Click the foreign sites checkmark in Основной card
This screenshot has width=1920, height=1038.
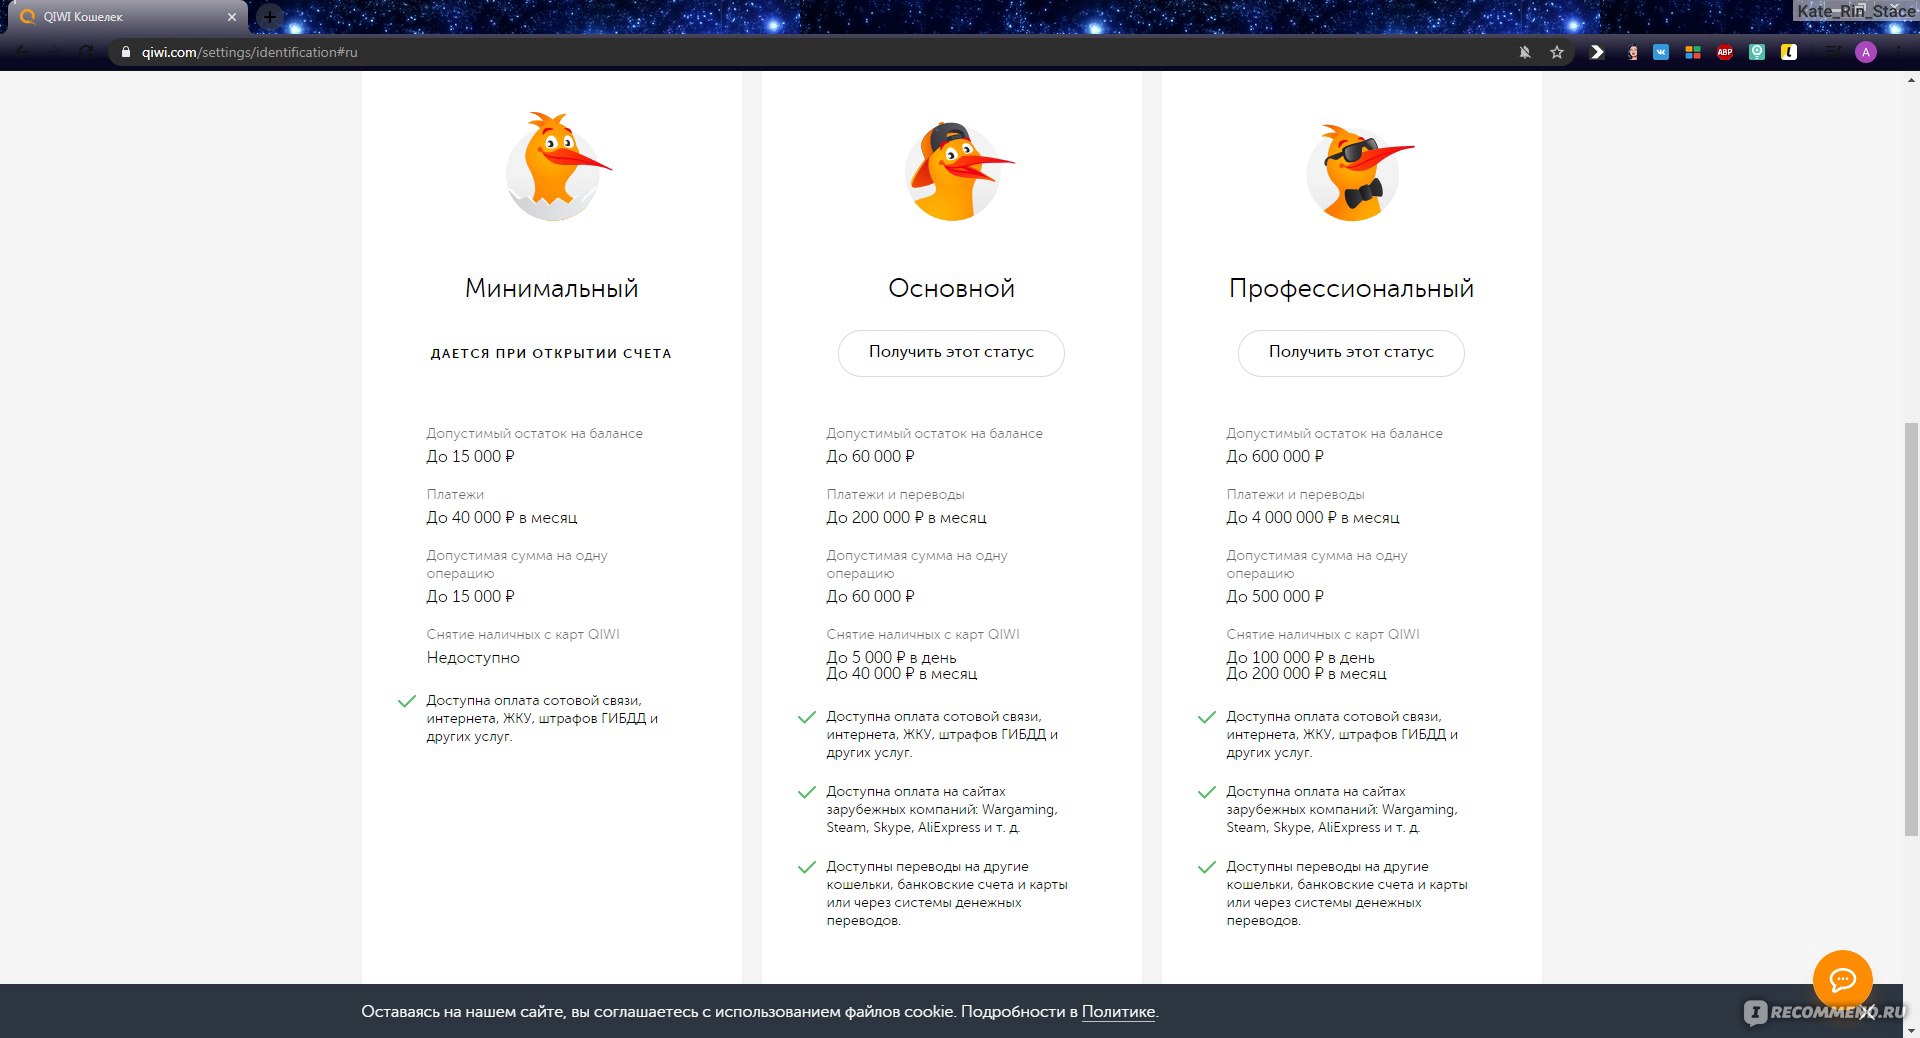point(806,792)
